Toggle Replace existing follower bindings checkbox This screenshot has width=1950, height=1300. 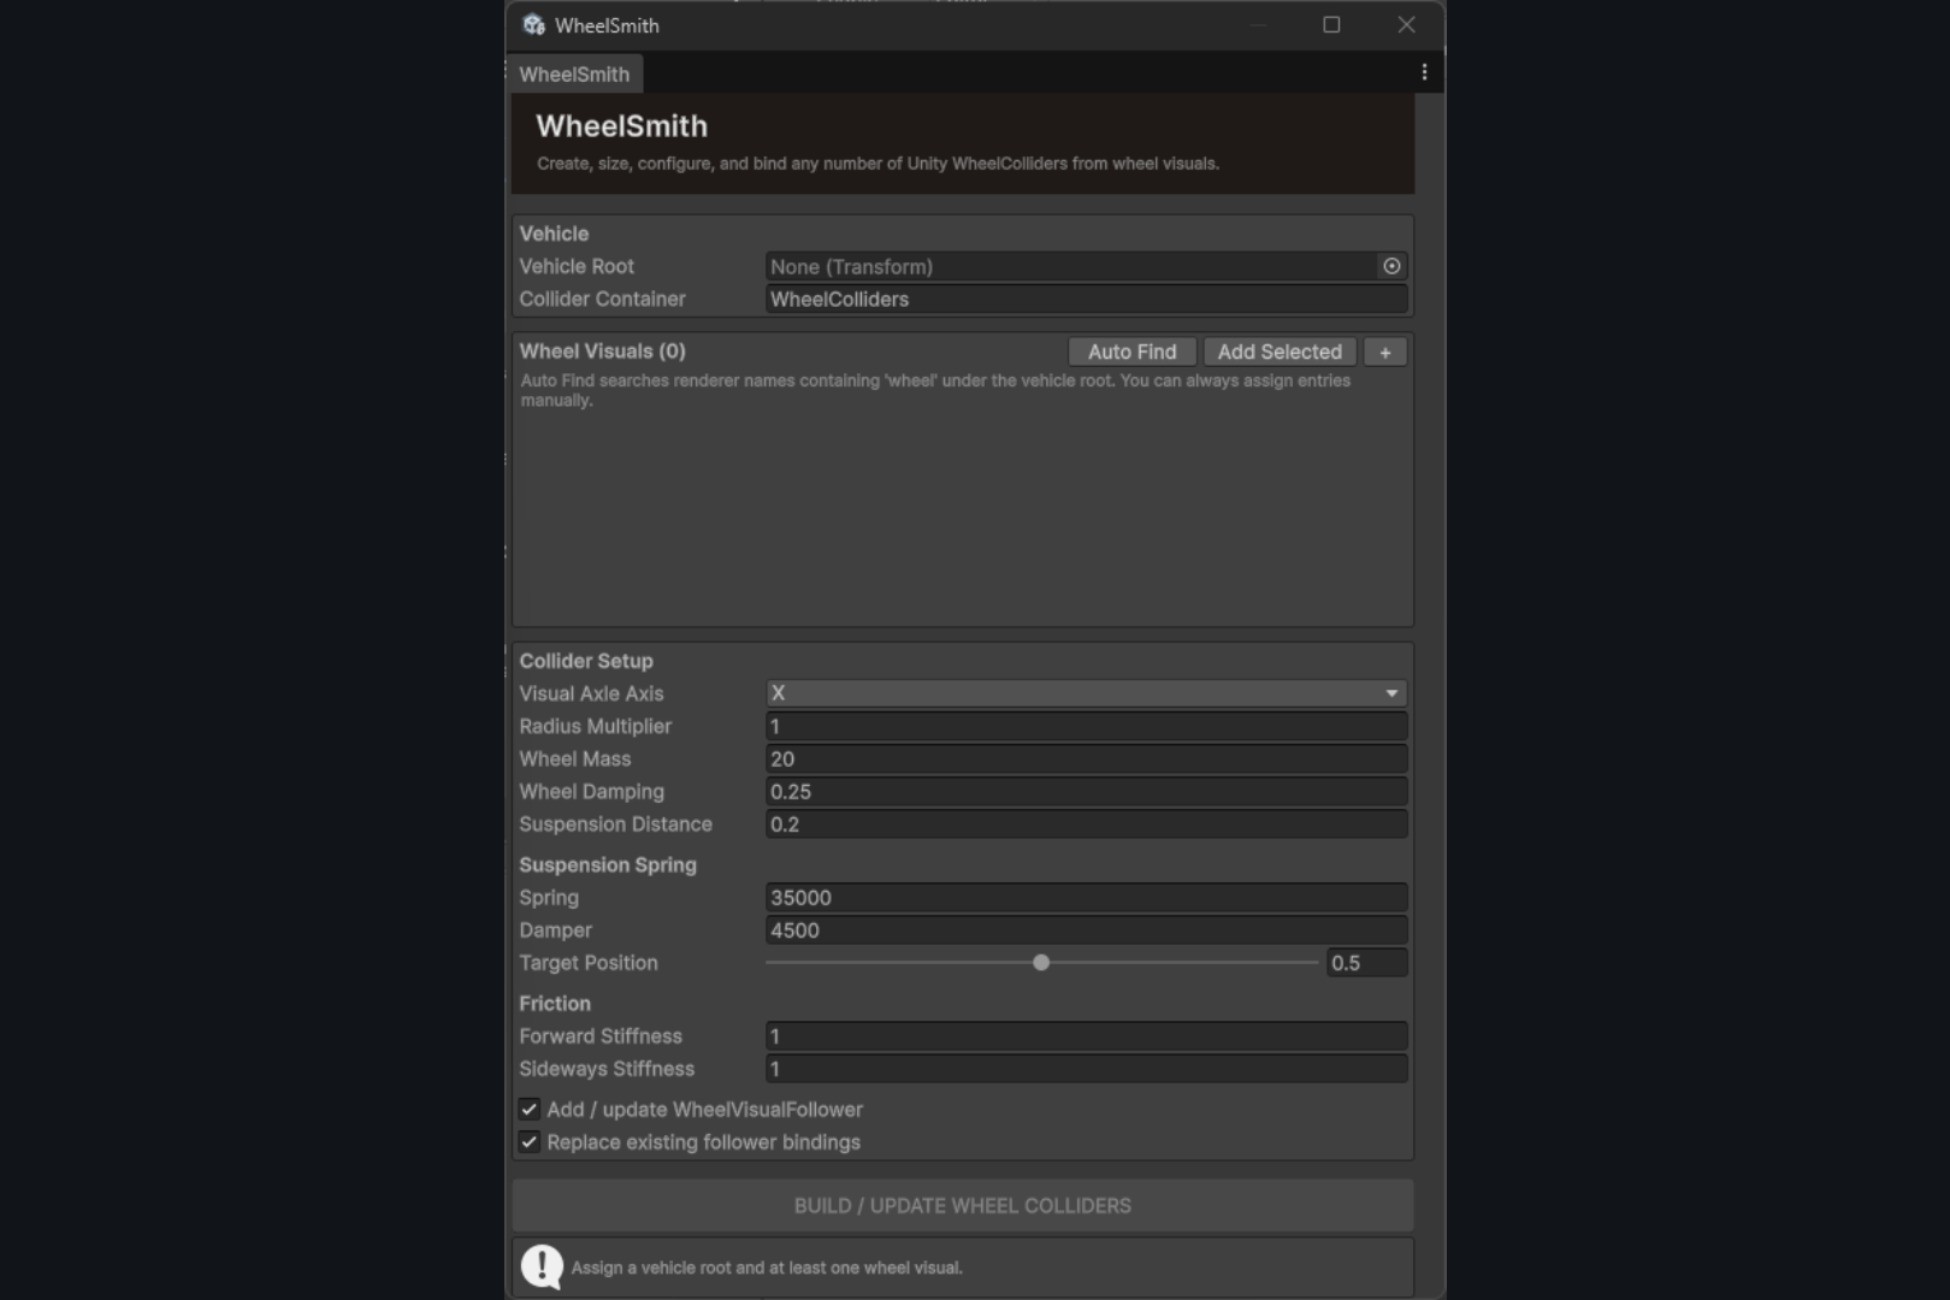coord(529,1142)
